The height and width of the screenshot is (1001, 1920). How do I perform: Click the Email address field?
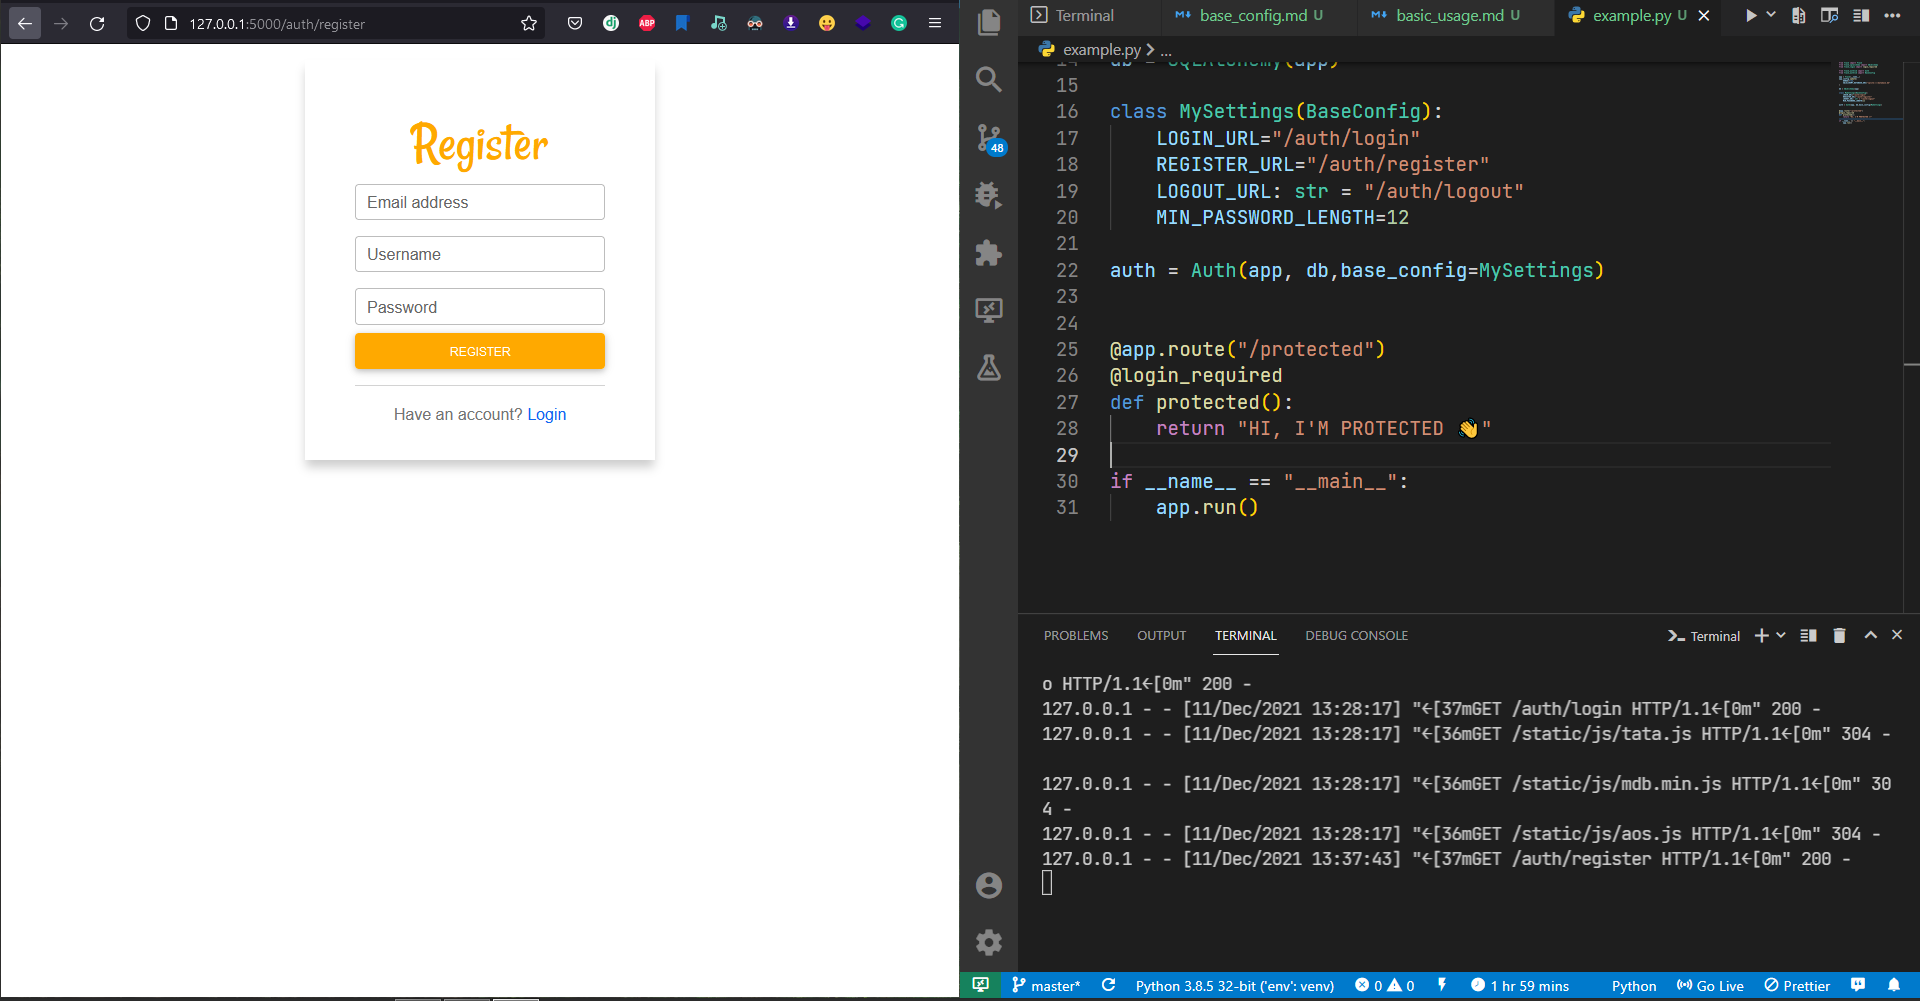tap(480, 202)
